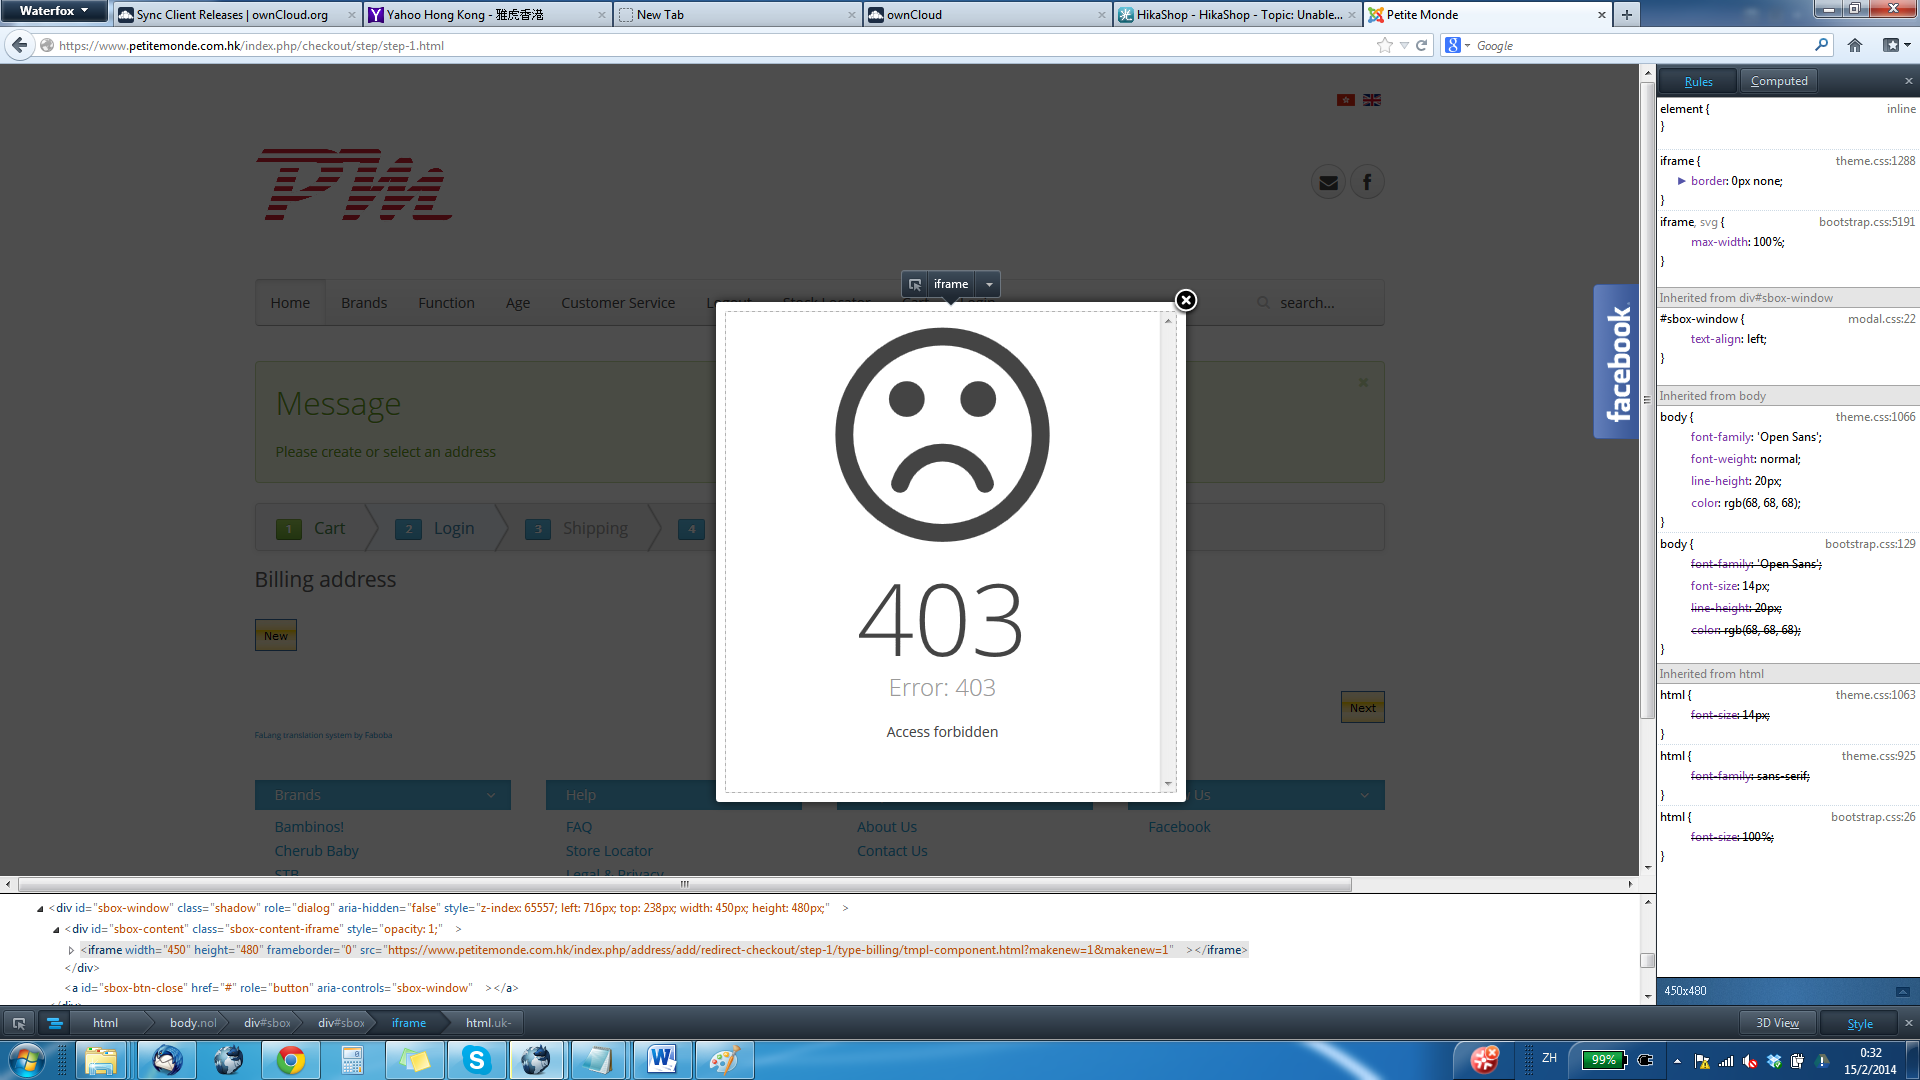
Task: Click the modal close X button
Action: click(x=1186, y=300)
